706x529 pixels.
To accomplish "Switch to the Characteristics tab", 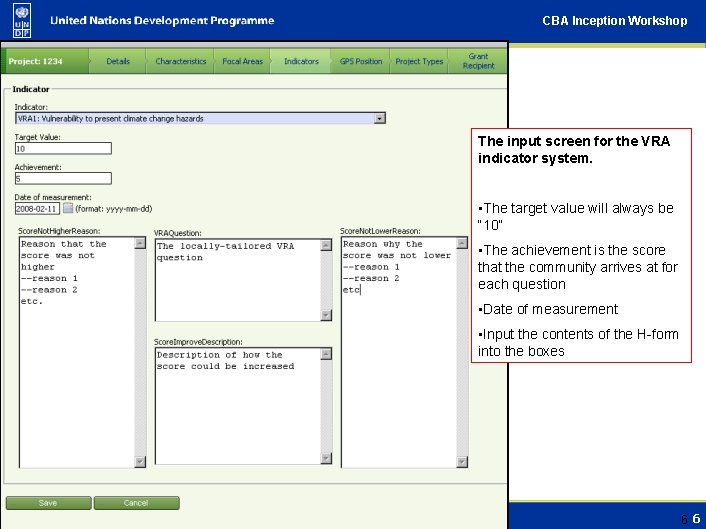I will coord(181,61).
